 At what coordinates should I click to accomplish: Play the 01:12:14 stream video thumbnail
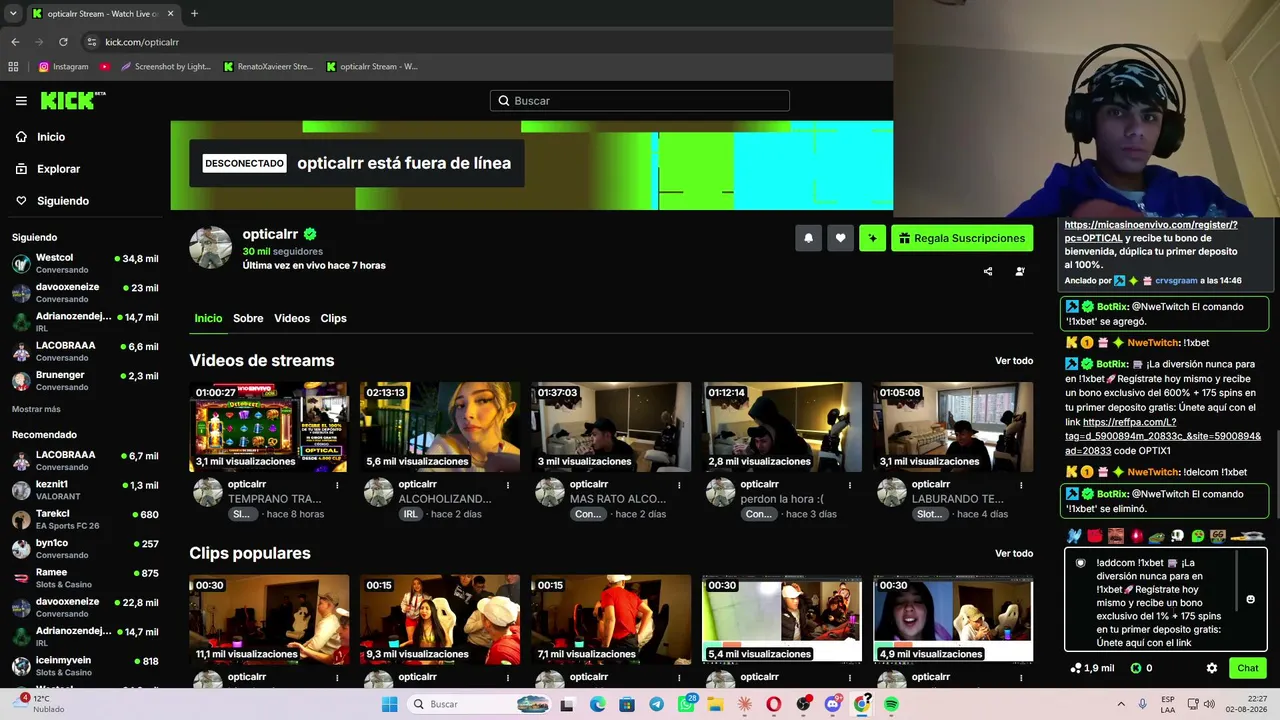pyautogui.click(x=782, y=427)
